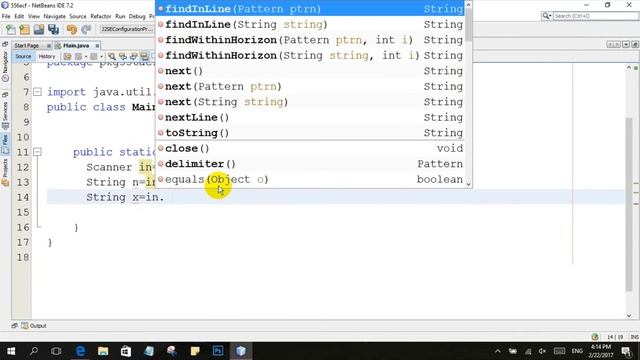The width and height of the screenshot is (640, 360).
Task: Select the toString() completion entry
Action: coord(310,133)
